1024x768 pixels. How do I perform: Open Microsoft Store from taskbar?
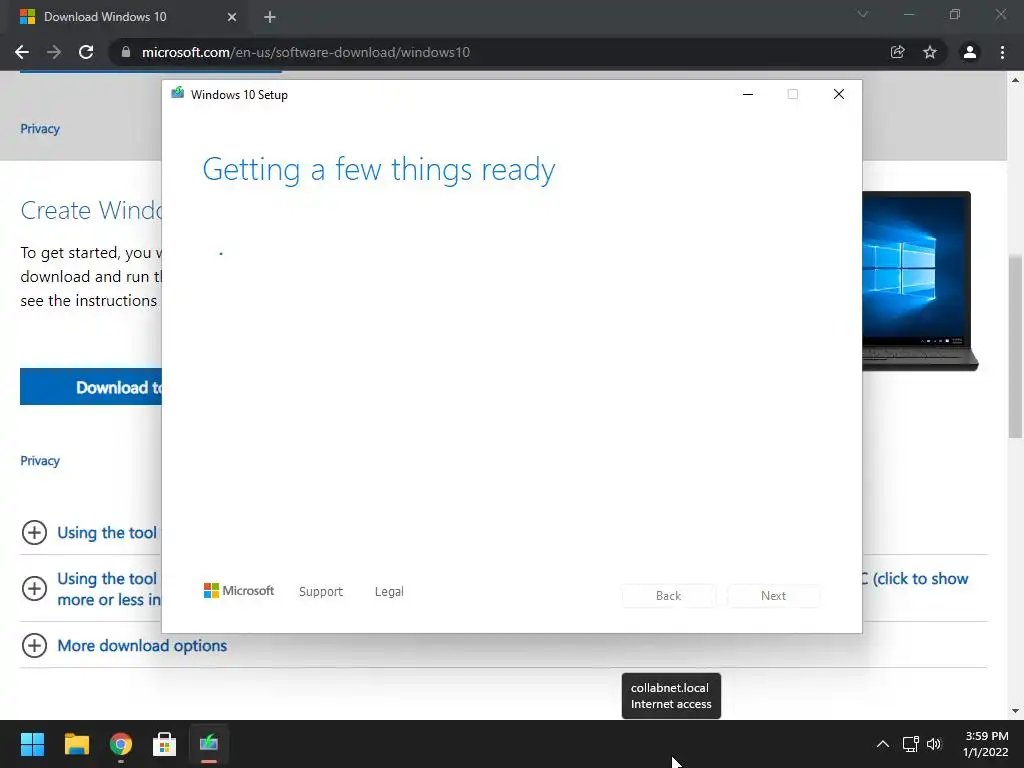point(165,744)
